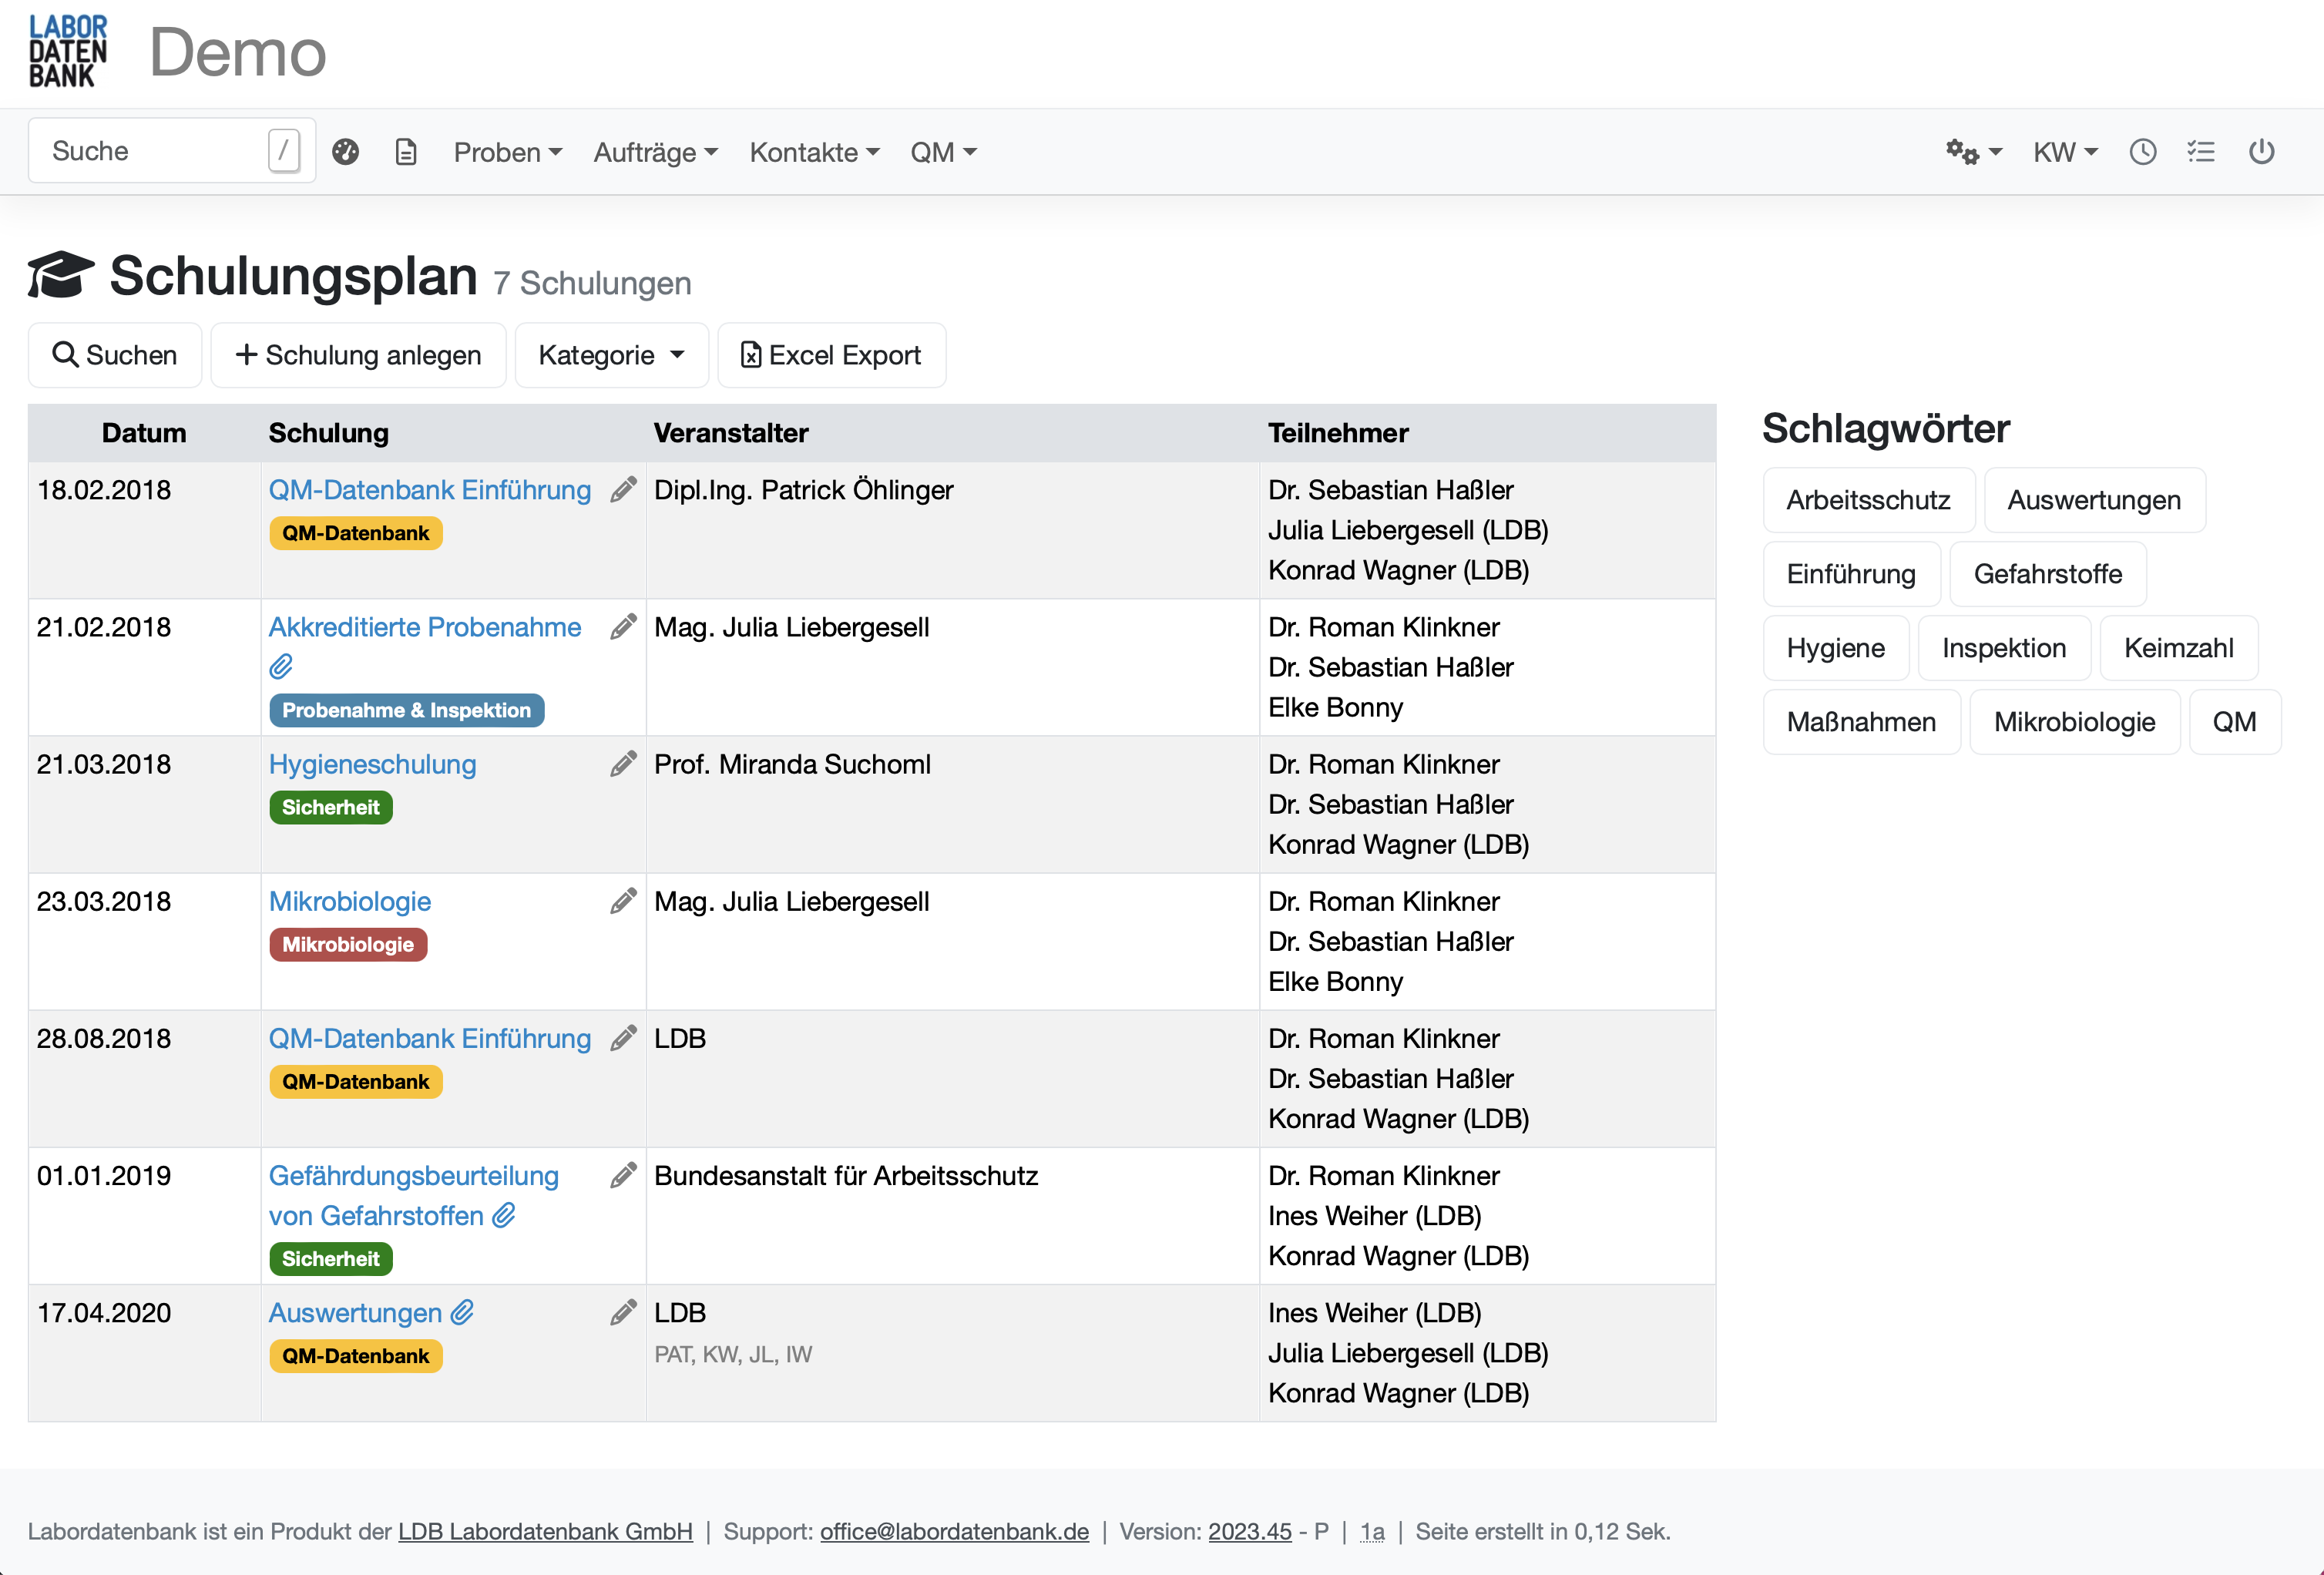Filter by the Gefahrstoffe keyword tag
Viewport: 2324px width, 1575px height.
tap(2047, 574)
